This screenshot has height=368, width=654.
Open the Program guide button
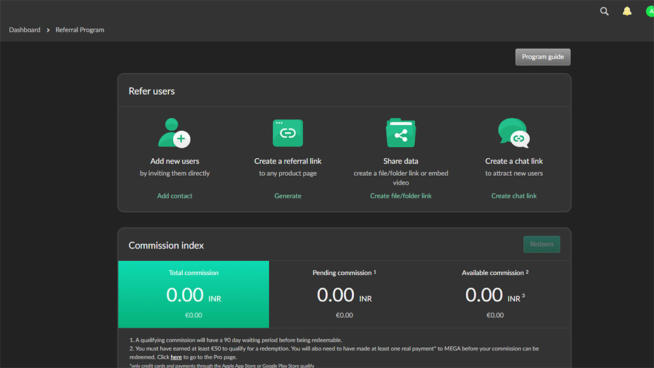pyautogui.click(x=543, y=57)
